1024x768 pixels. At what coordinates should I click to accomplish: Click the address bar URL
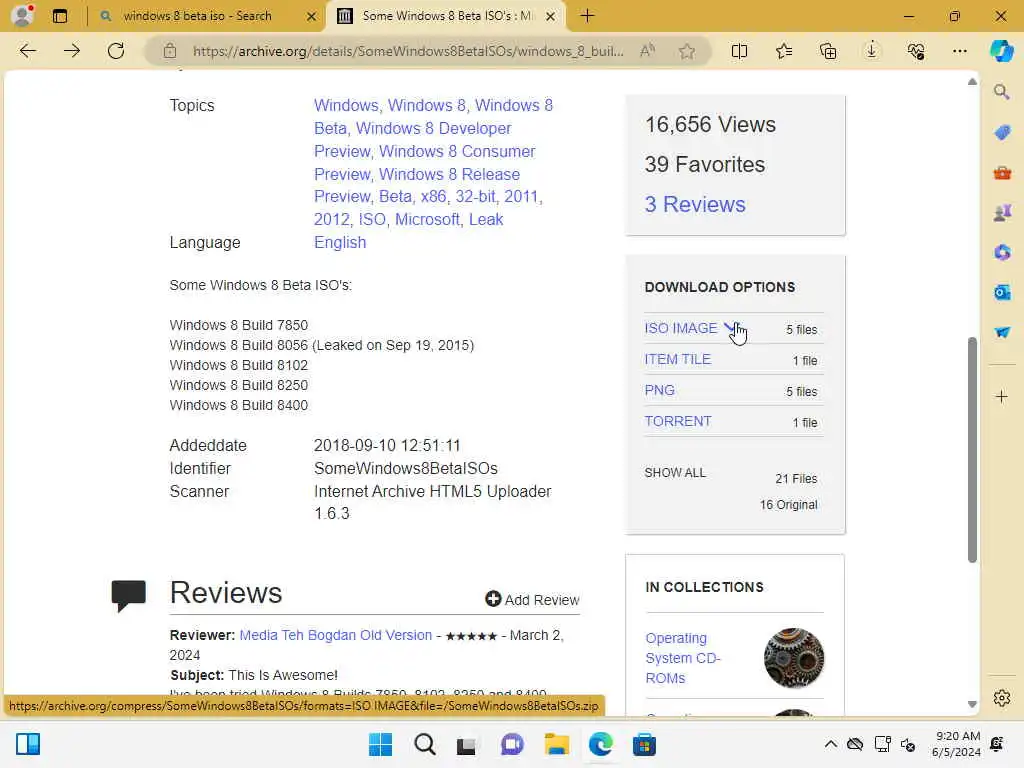(408, 51)
